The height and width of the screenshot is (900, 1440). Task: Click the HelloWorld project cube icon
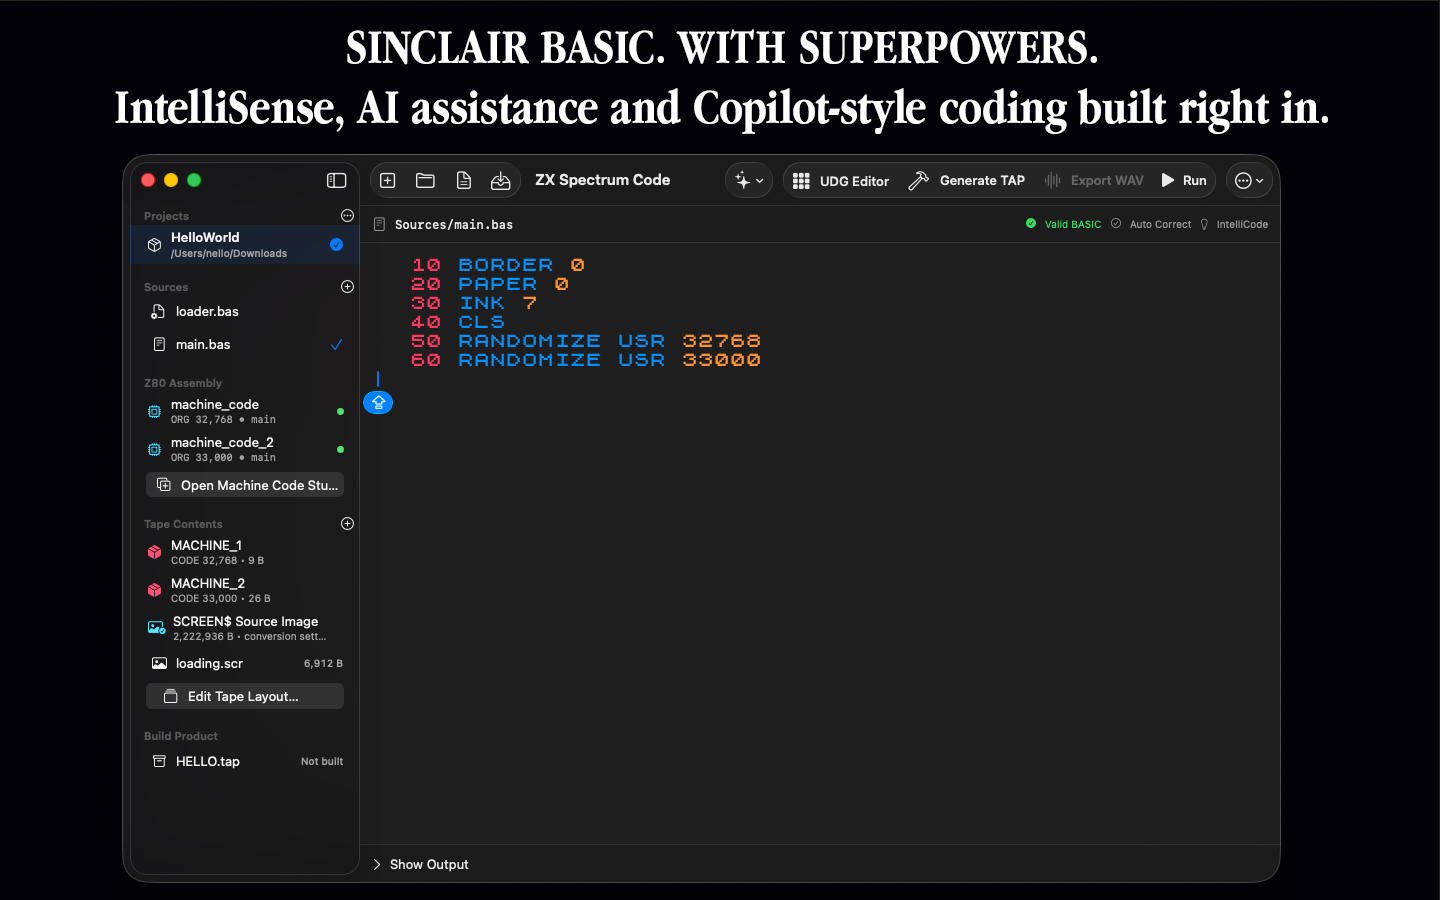pyautogui.click(x=154, y=244)
